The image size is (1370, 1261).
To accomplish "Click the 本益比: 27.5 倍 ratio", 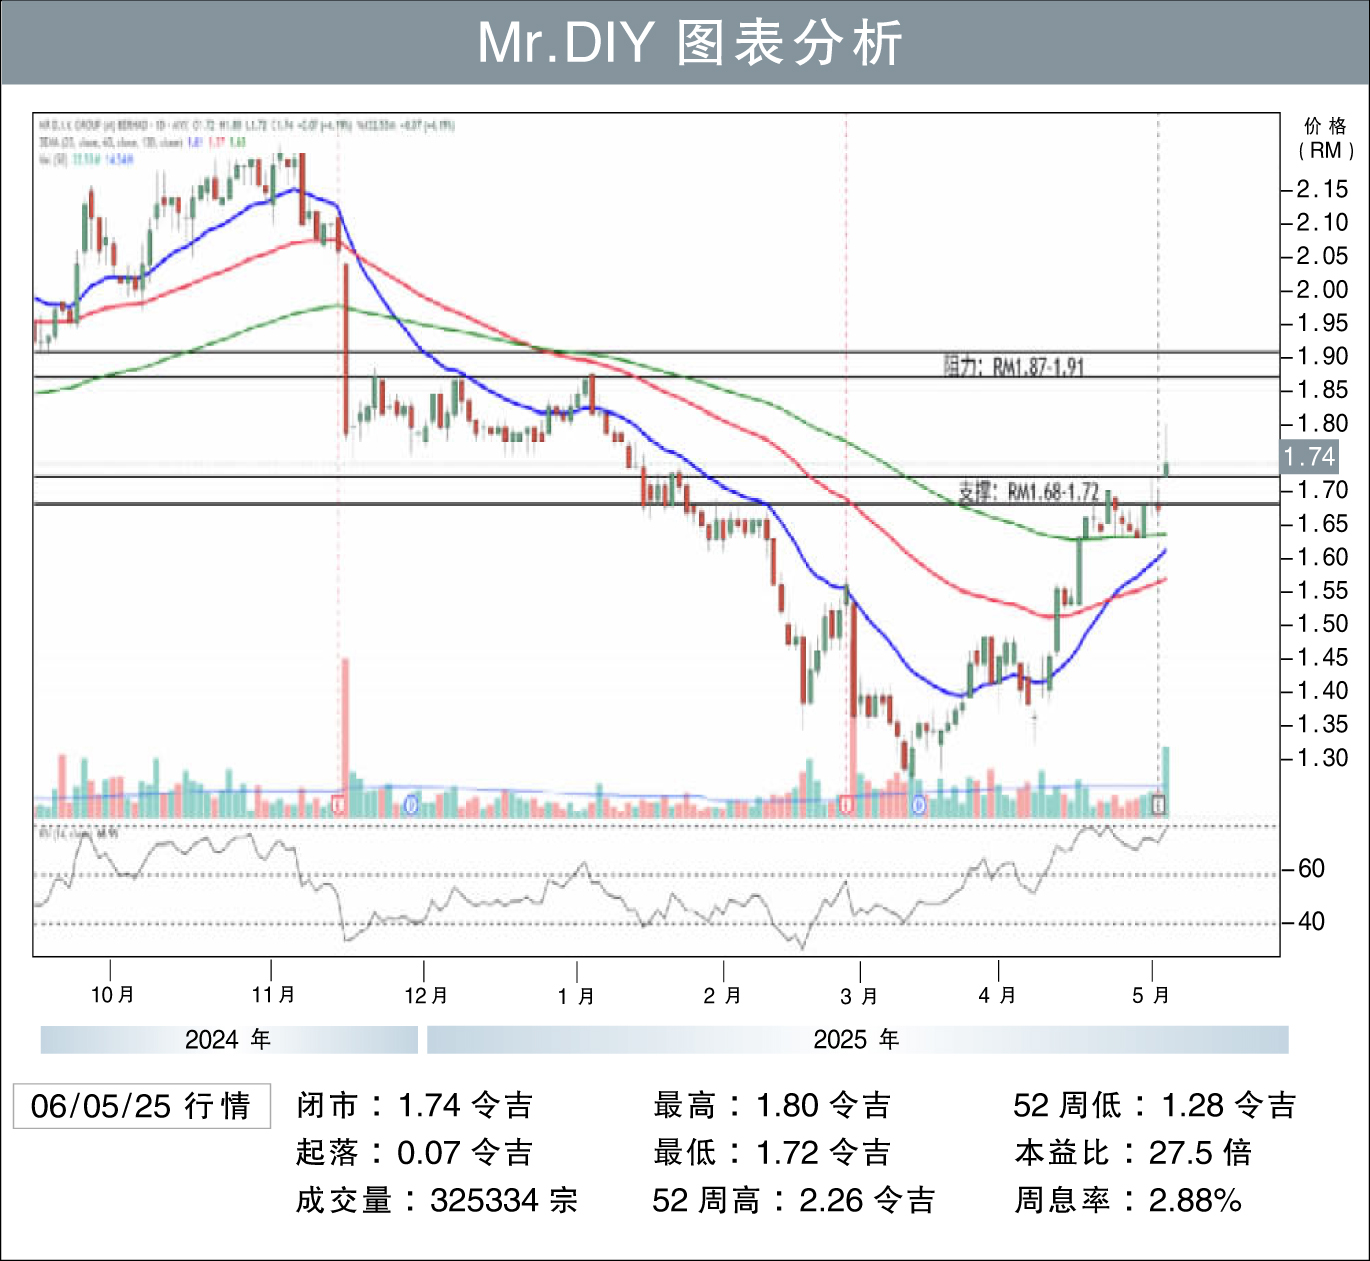I will [x=1134, y=1153].
